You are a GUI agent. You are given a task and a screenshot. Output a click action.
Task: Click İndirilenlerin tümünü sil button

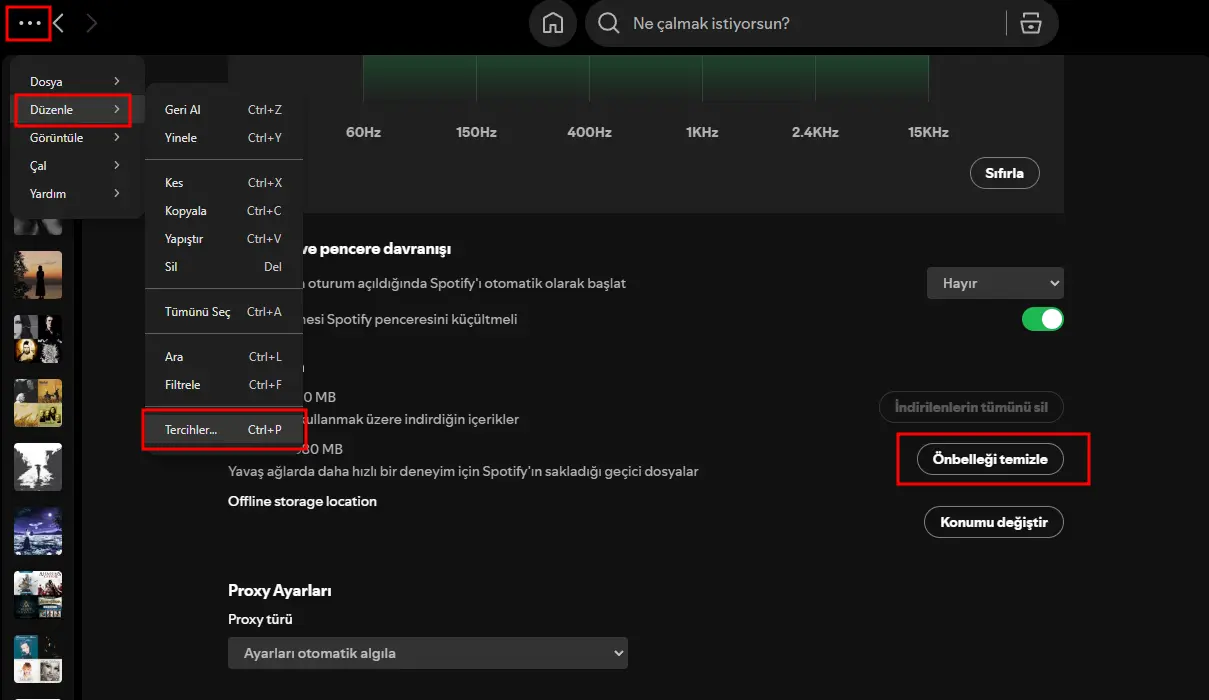coord(971,407)
